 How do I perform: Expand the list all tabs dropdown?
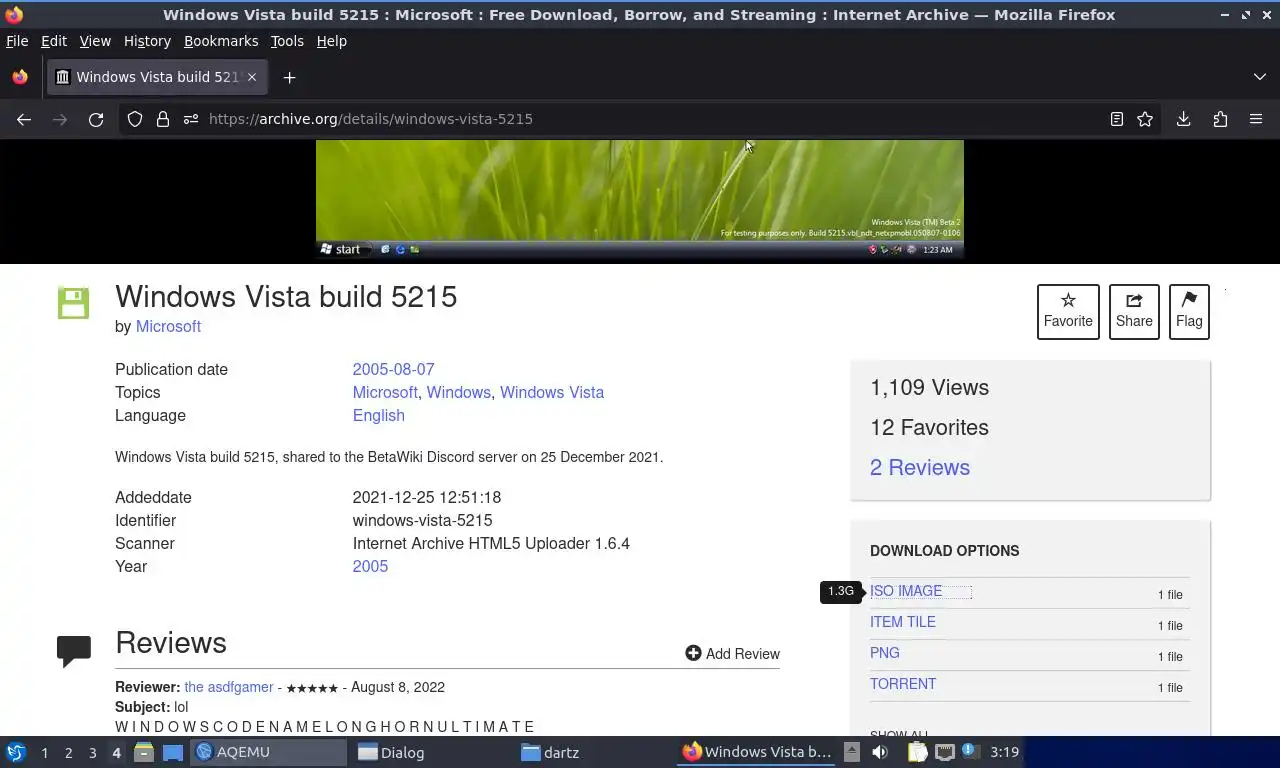point(1259,77)
